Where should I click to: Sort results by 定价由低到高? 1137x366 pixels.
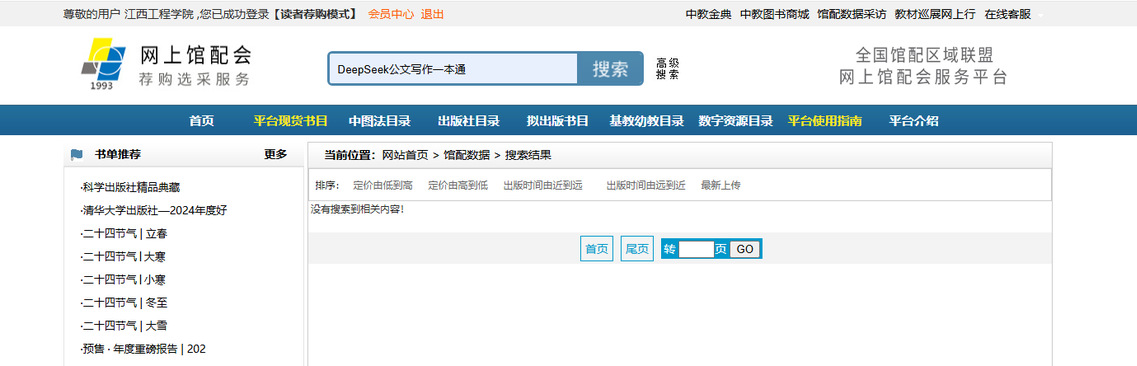[x=382, y=186]
